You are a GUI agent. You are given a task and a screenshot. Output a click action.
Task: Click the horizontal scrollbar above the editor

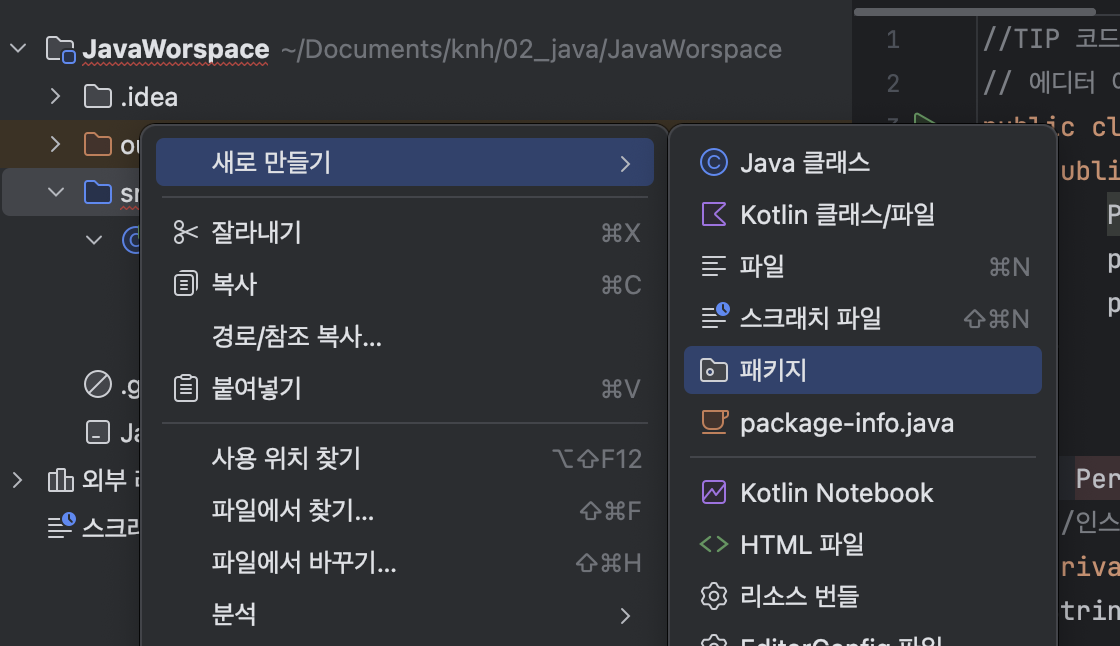[x=974, y=11]
